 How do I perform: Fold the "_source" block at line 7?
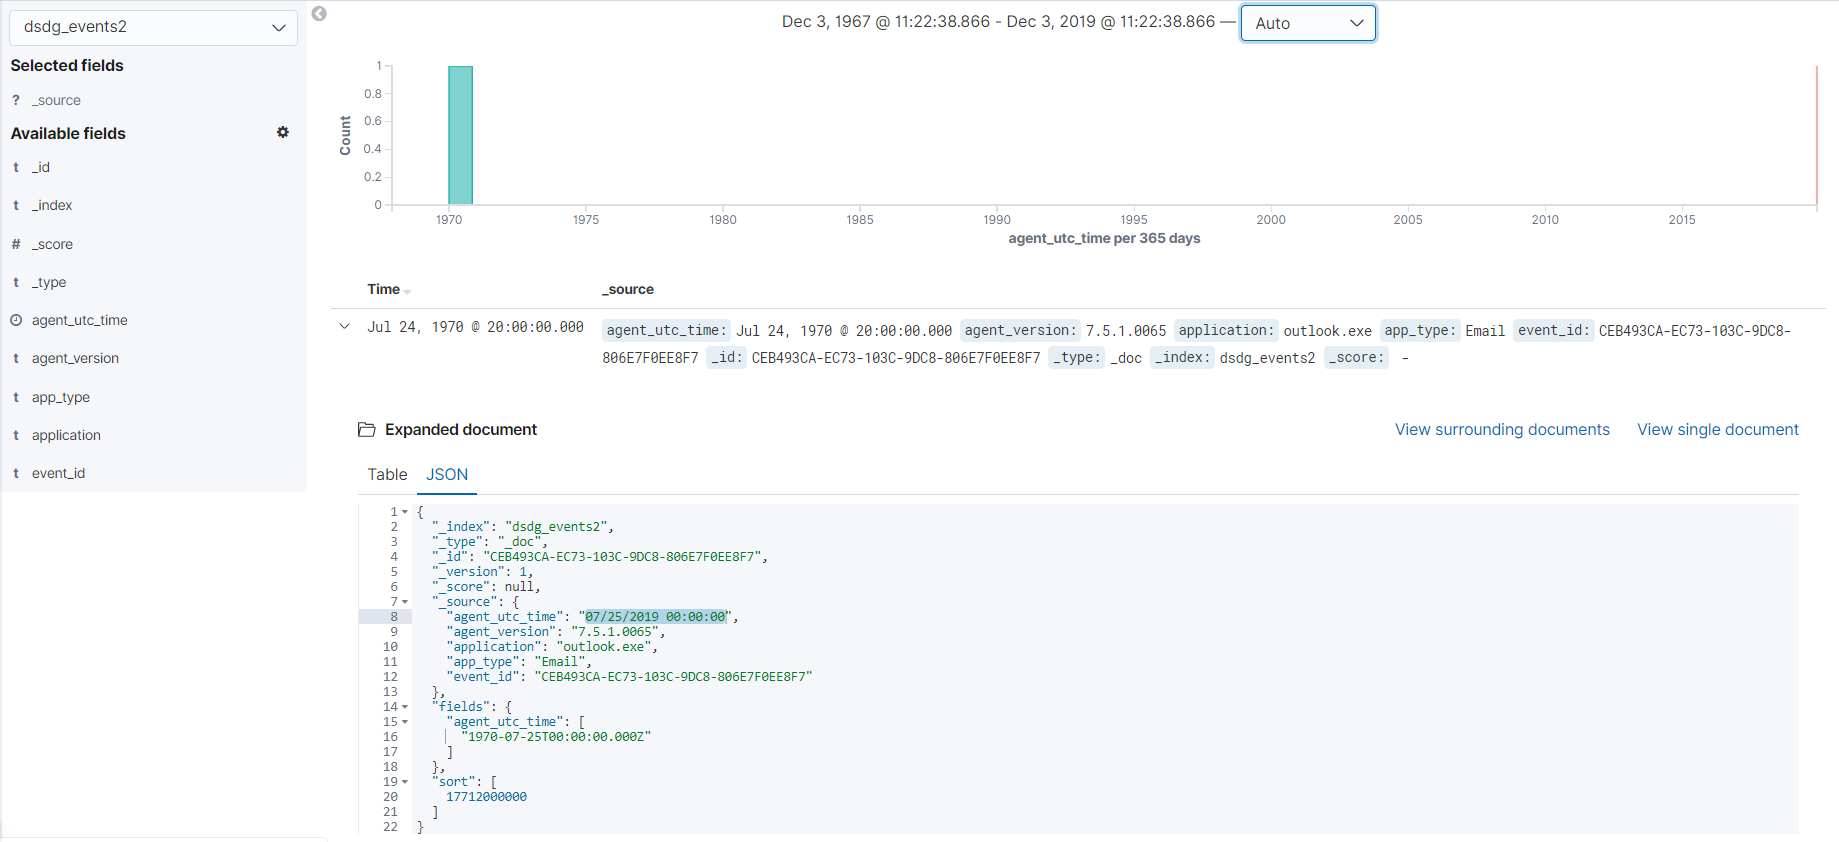pos(405,602)
